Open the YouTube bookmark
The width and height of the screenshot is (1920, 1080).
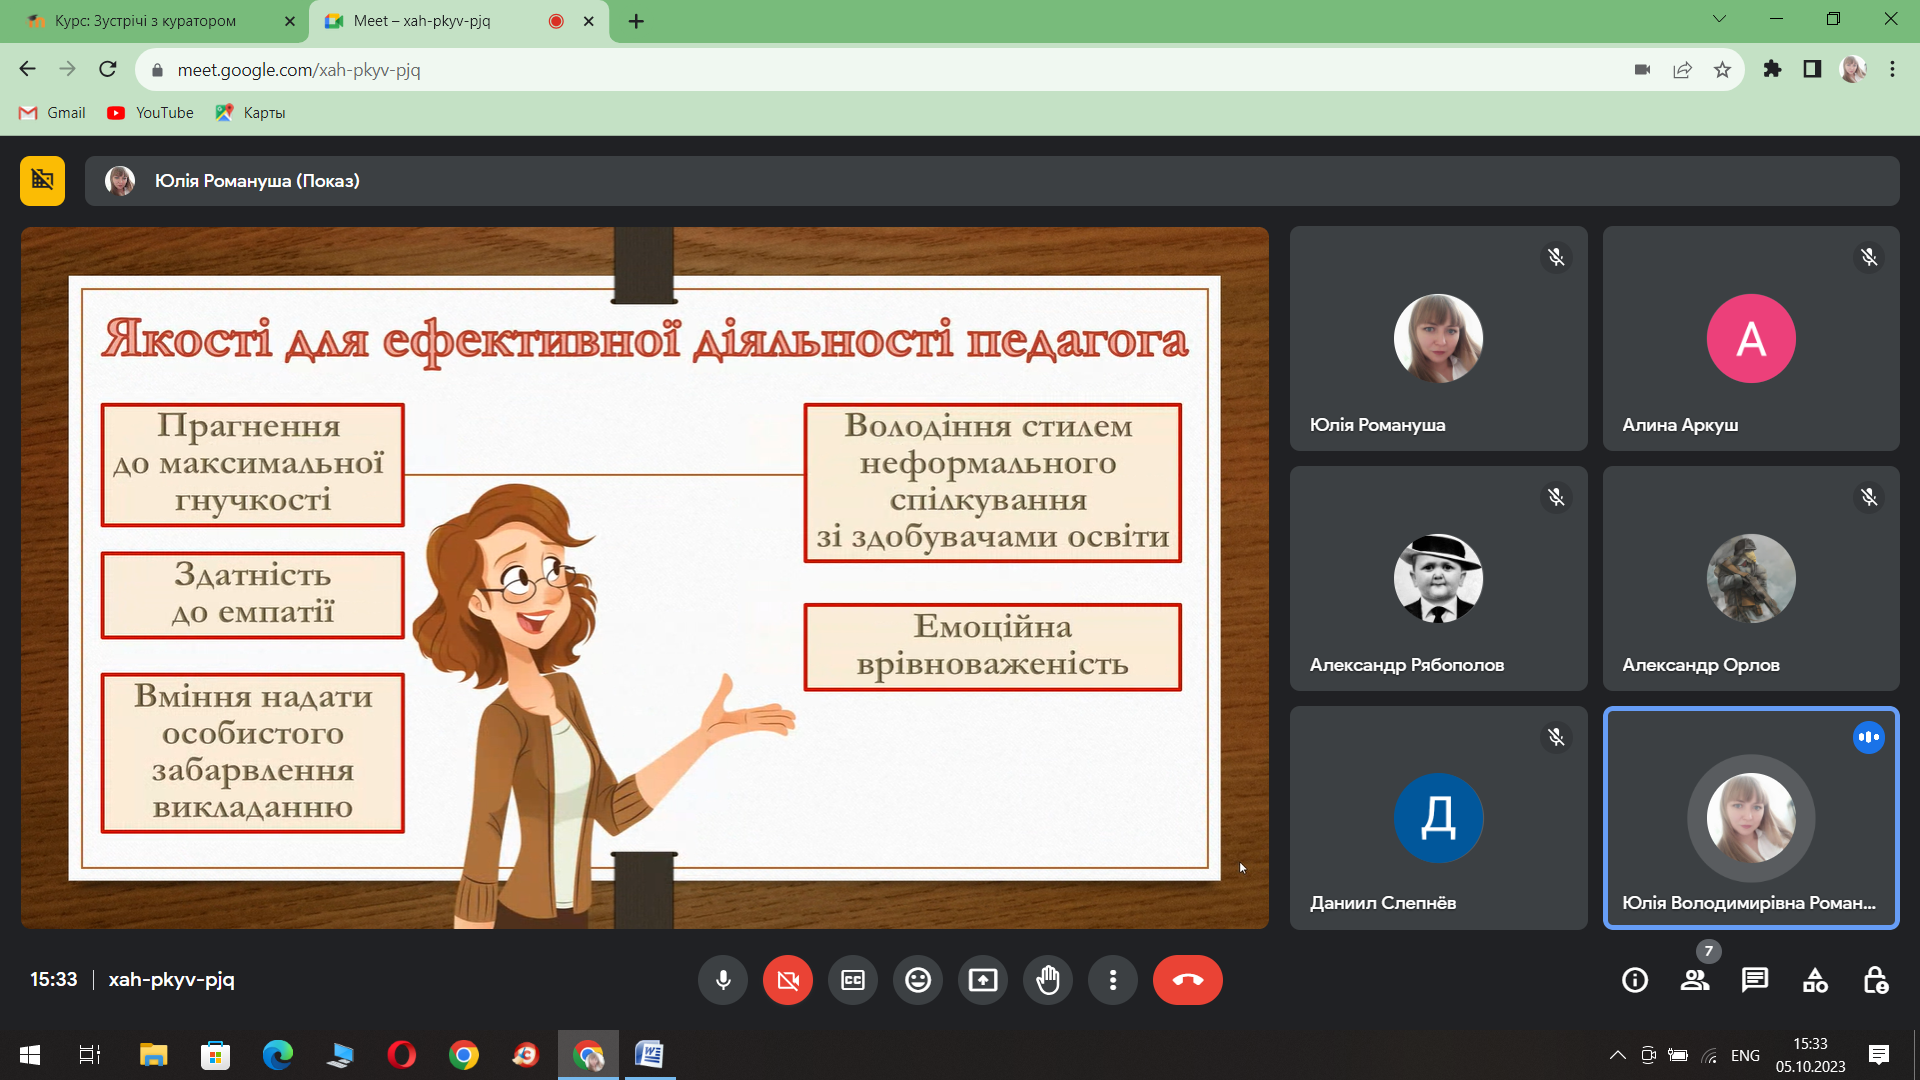click(151, 113)
